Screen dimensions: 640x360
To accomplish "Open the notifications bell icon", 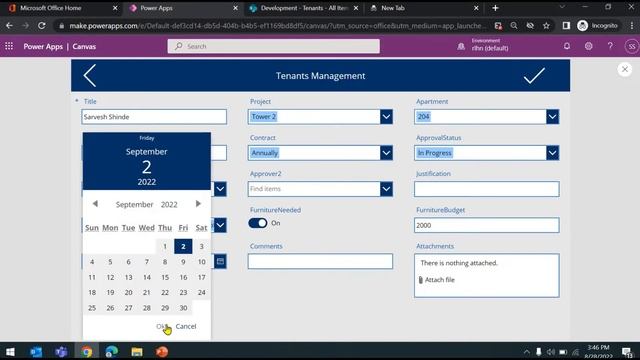I will coord(567,46).
